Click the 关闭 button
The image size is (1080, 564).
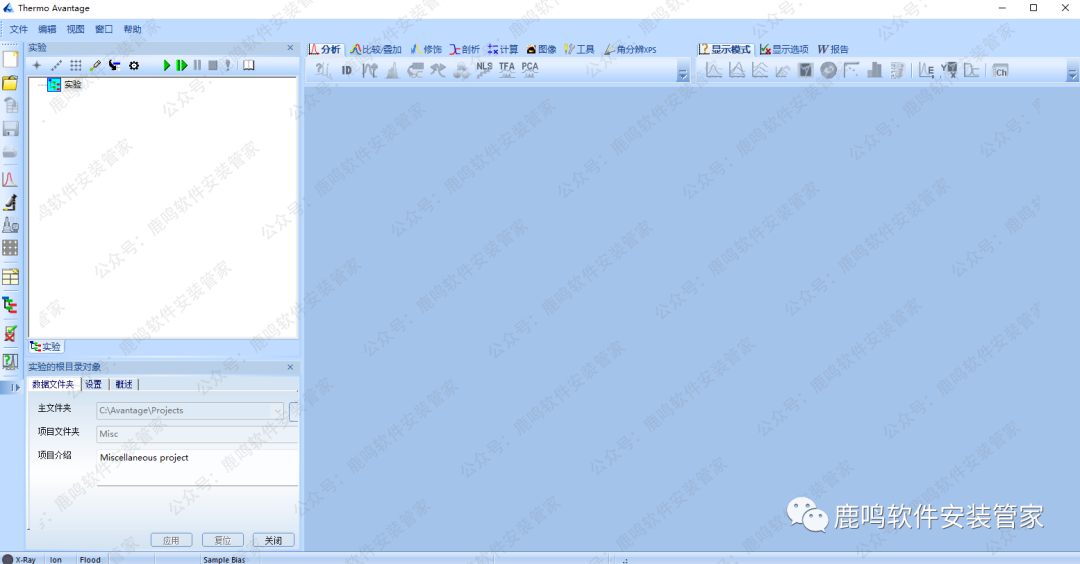coord(273,540)
